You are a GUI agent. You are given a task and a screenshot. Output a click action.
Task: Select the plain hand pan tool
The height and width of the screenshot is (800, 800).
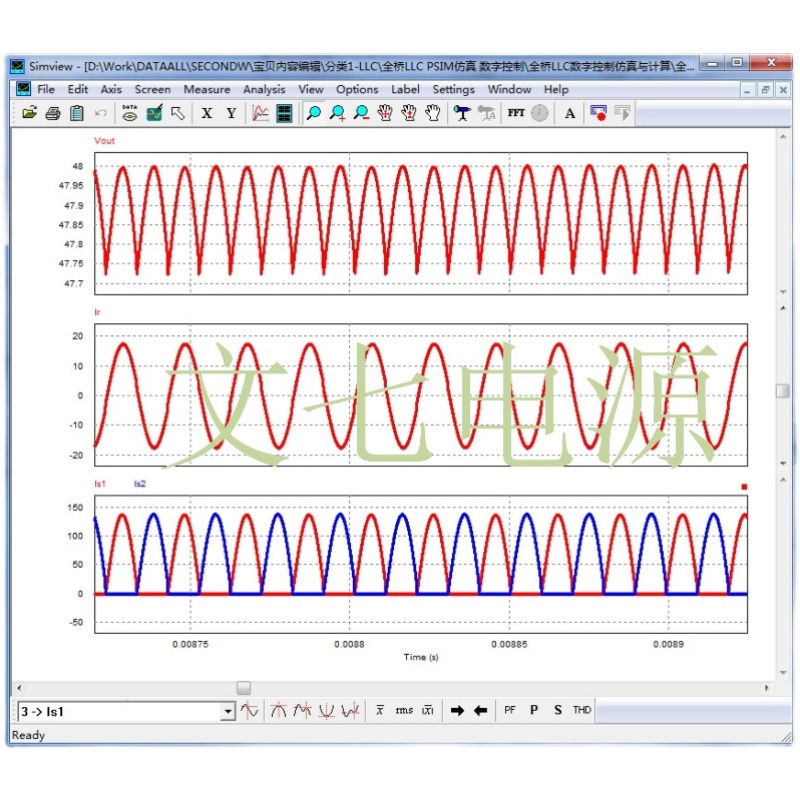433,113
